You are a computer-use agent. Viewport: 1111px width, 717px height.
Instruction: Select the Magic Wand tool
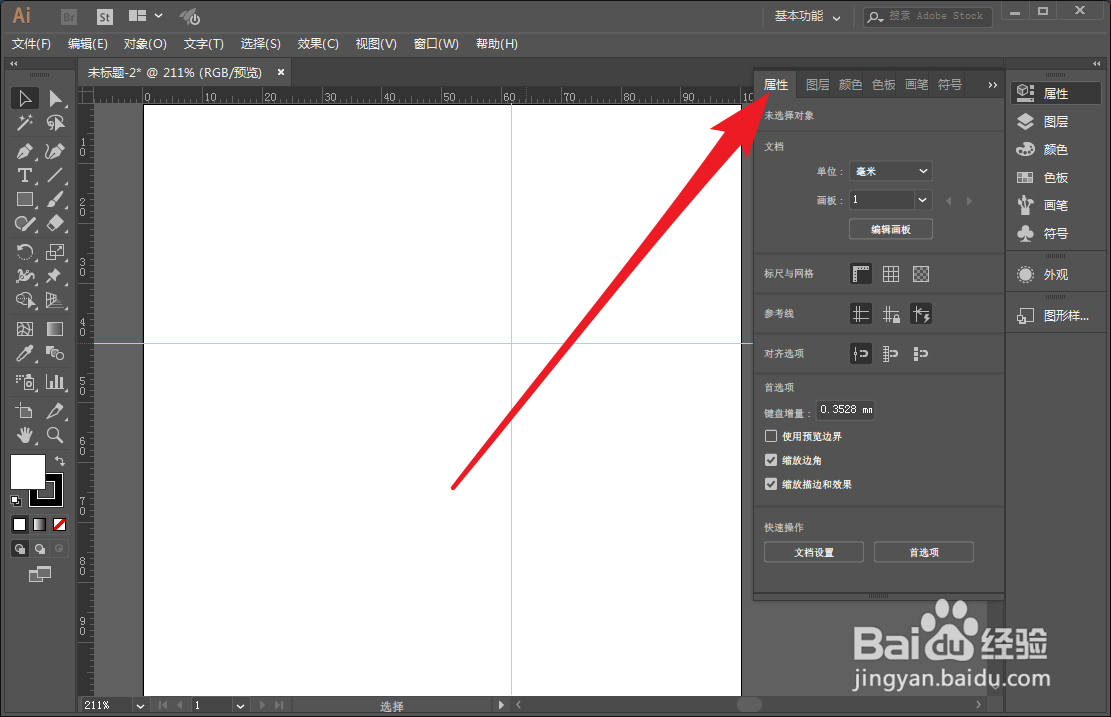25,123
